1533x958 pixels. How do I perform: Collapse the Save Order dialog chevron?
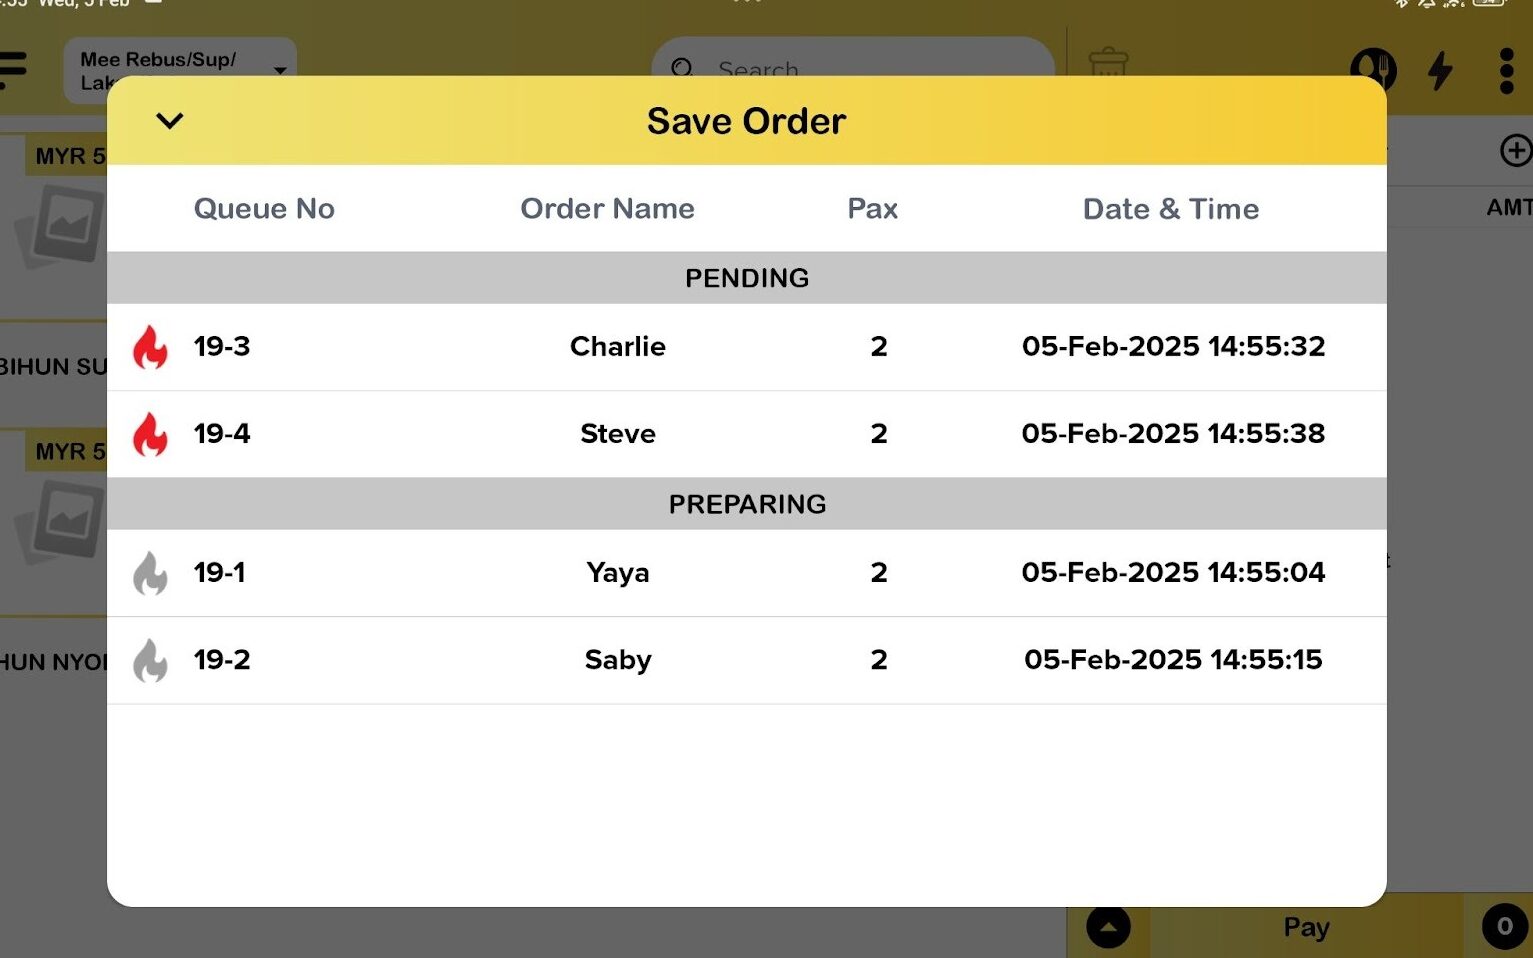point(170,121)
